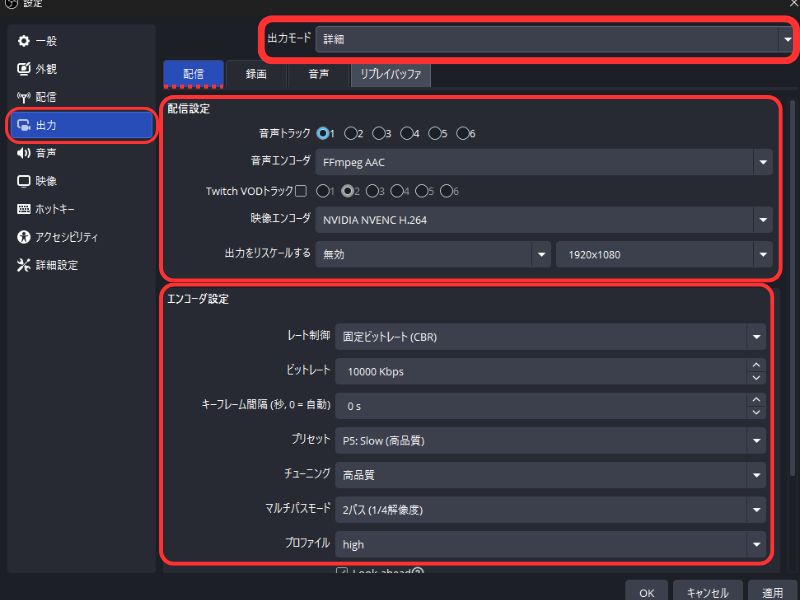800x600 pixels.
Task: Open ホットキー keyboard icon in sidebar
Action: pyautogui.click(x=24, y=209)
